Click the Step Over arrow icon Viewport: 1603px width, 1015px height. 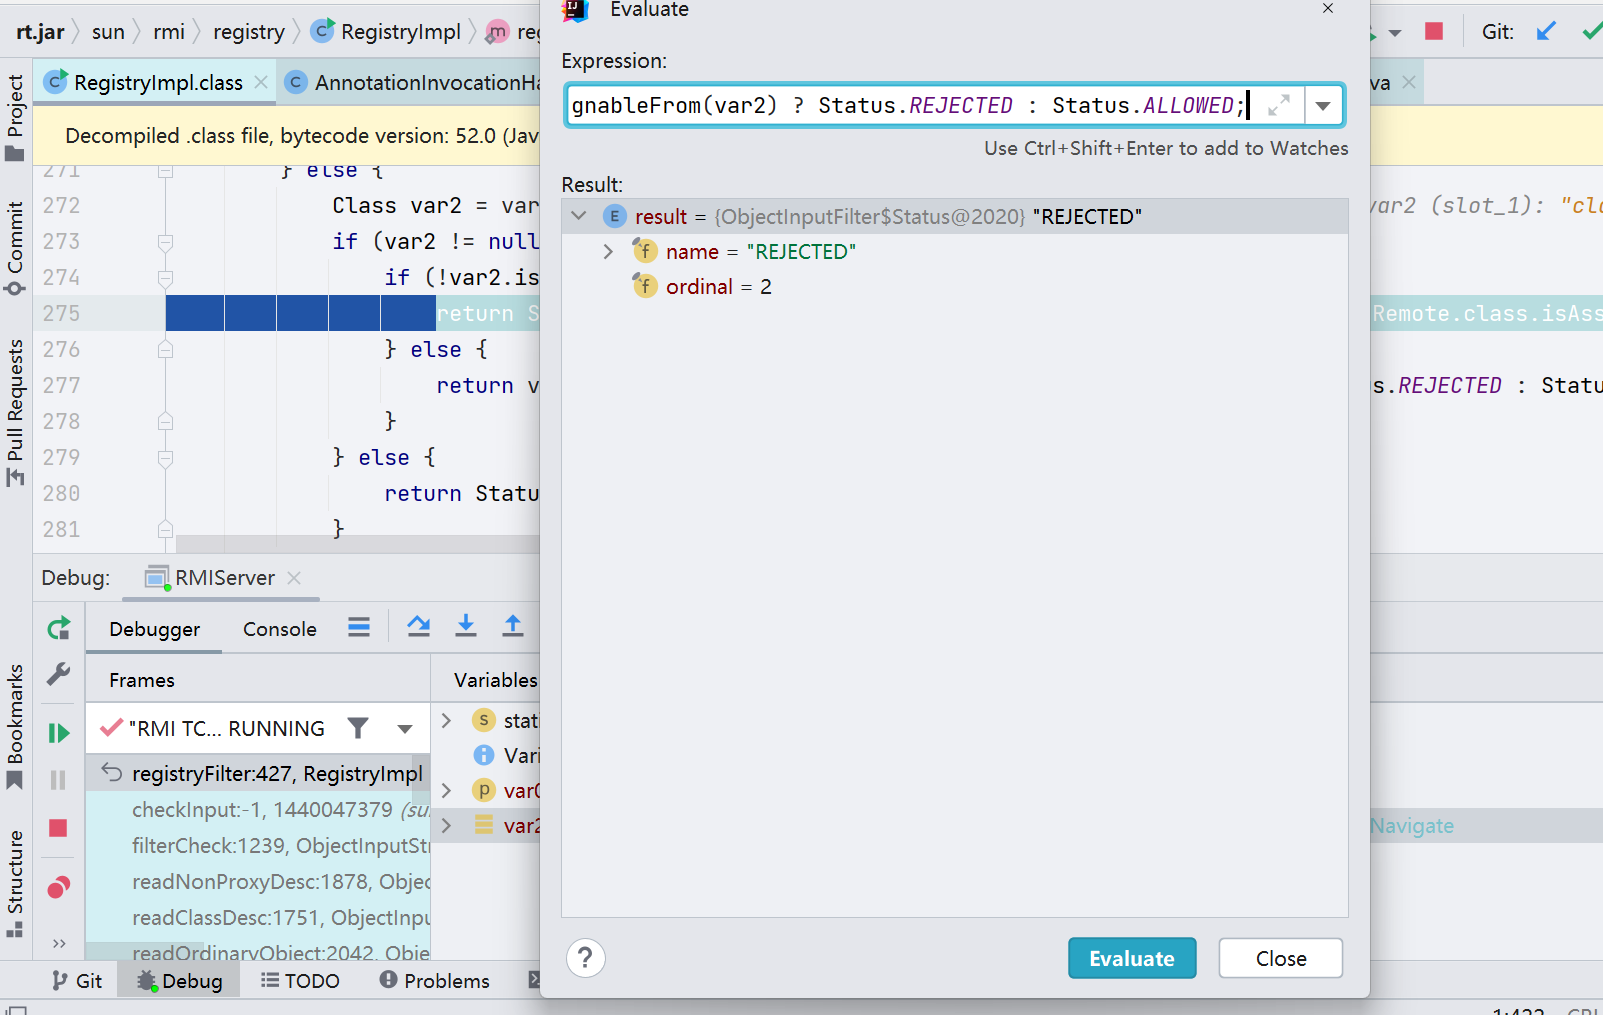tap(419, 626)
